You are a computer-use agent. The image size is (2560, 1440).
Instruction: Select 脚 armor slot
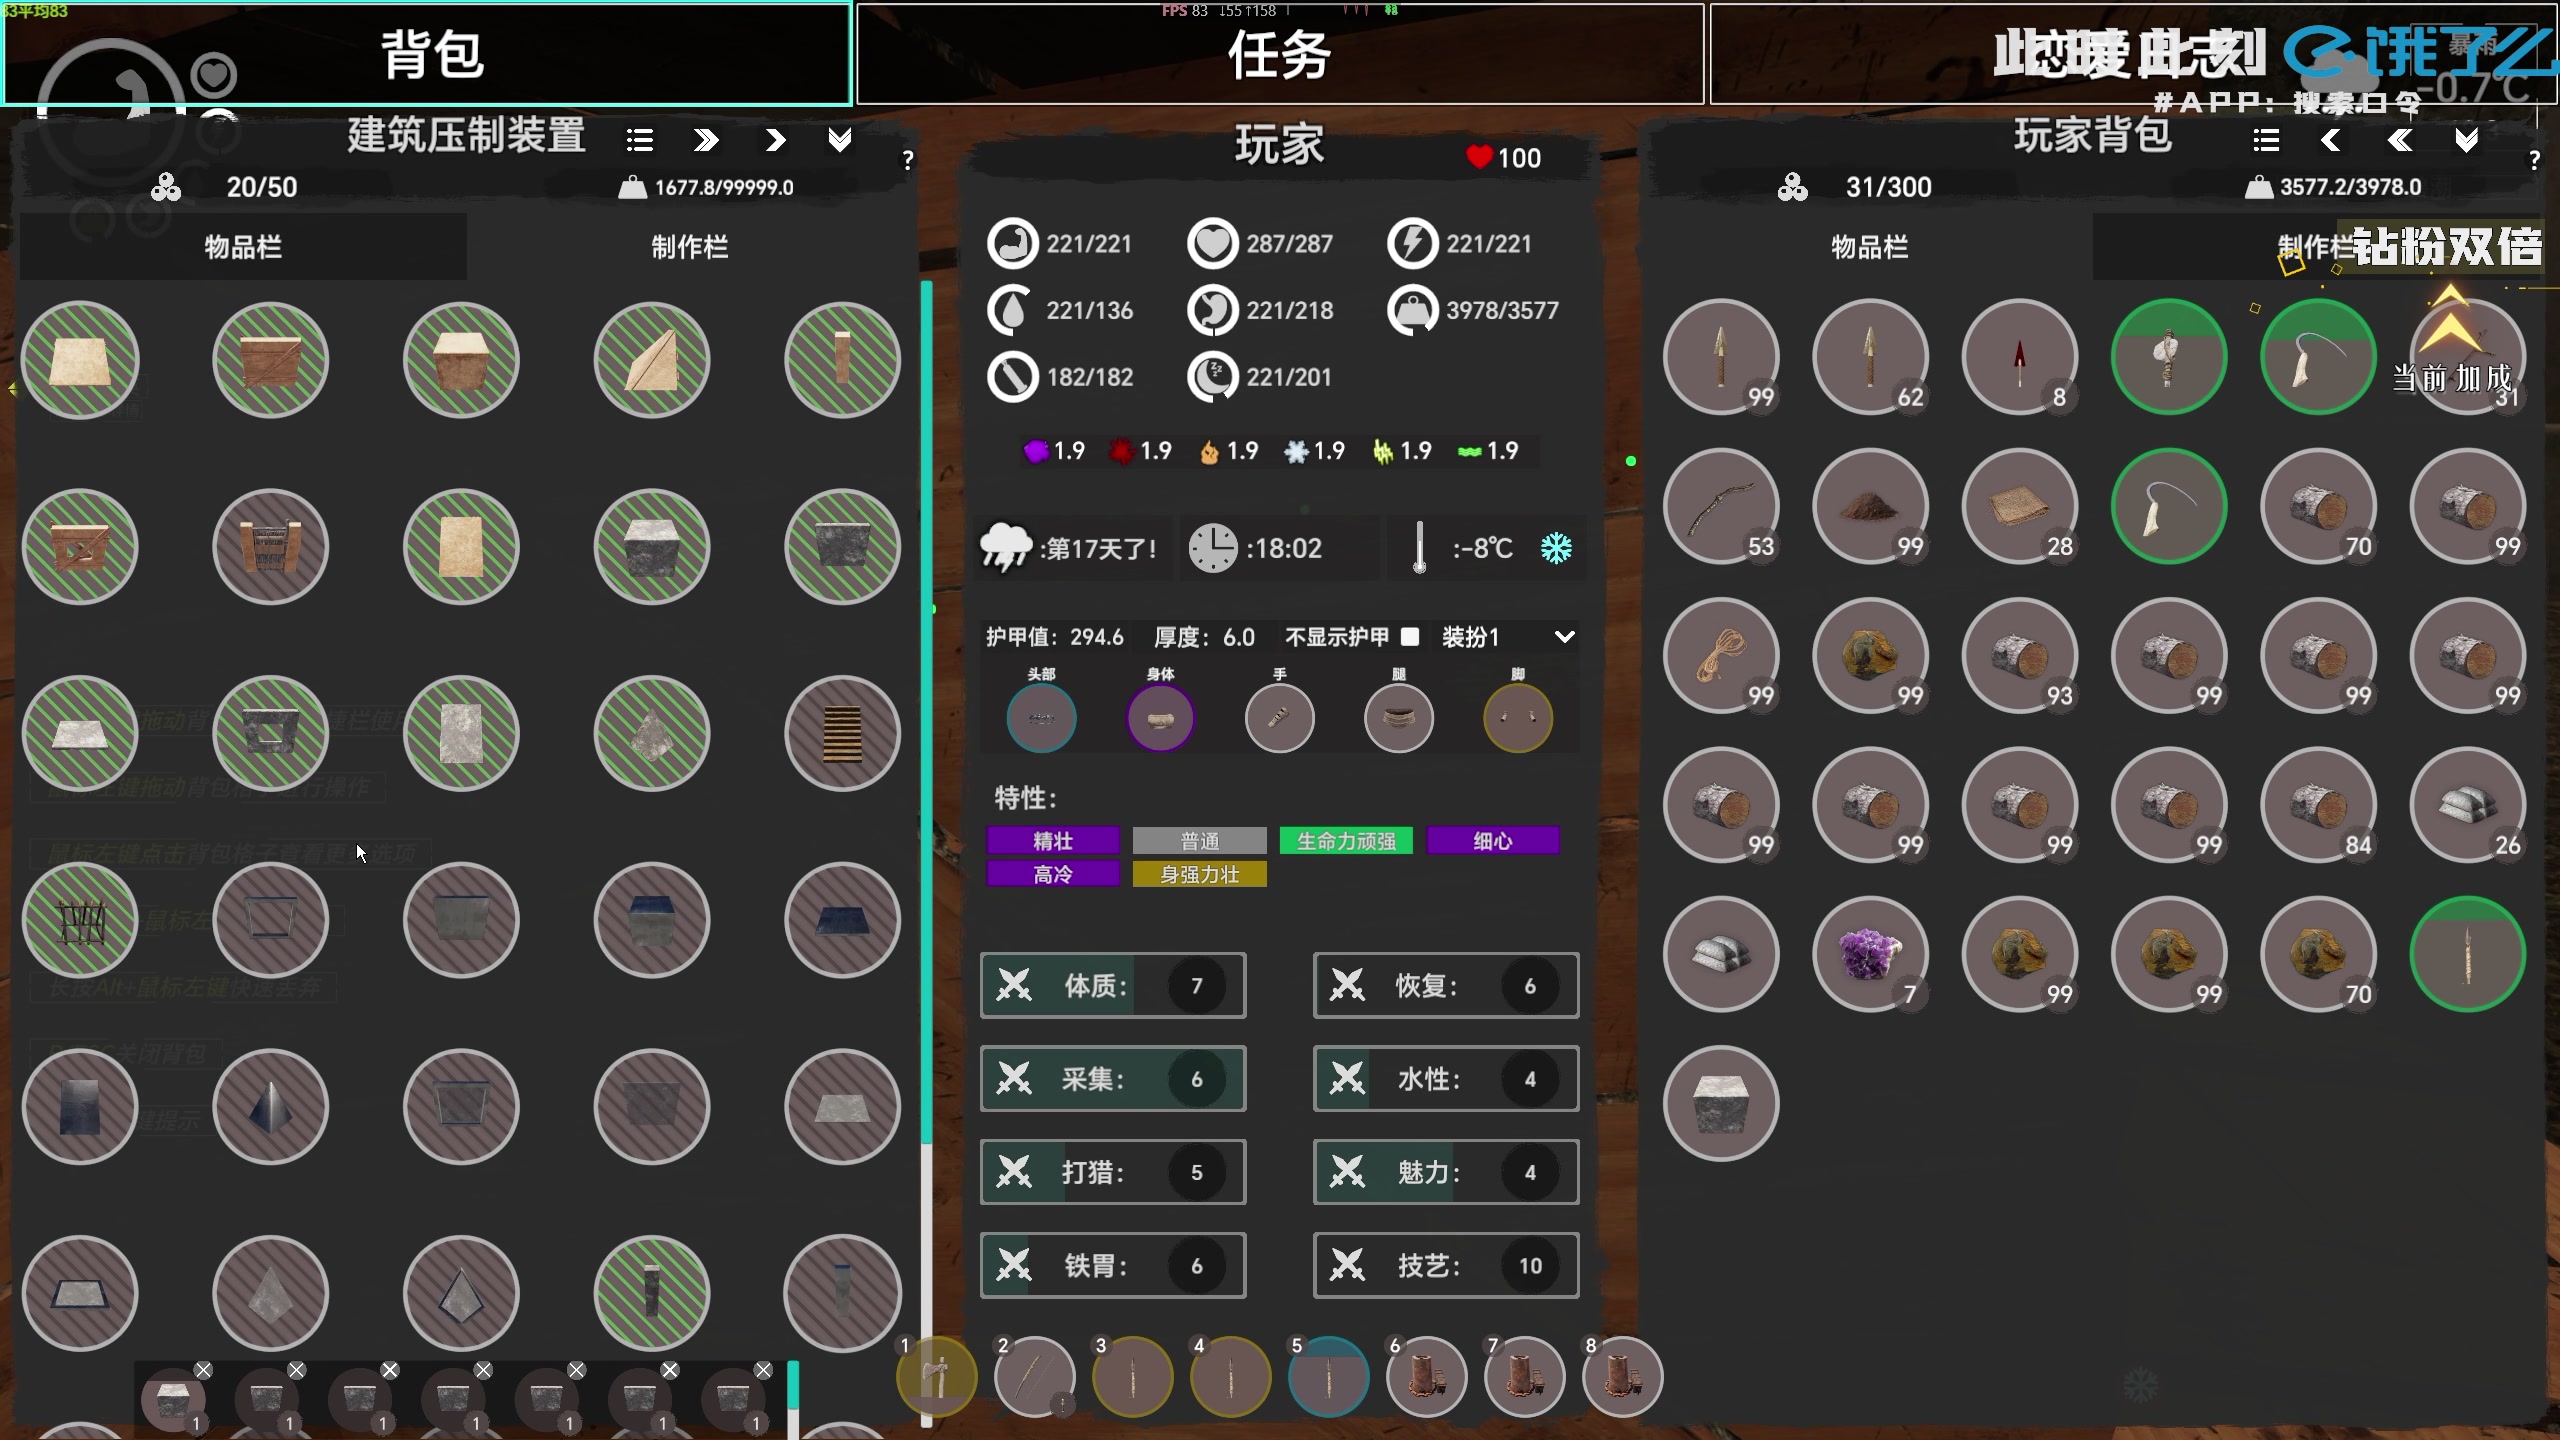1518,718
